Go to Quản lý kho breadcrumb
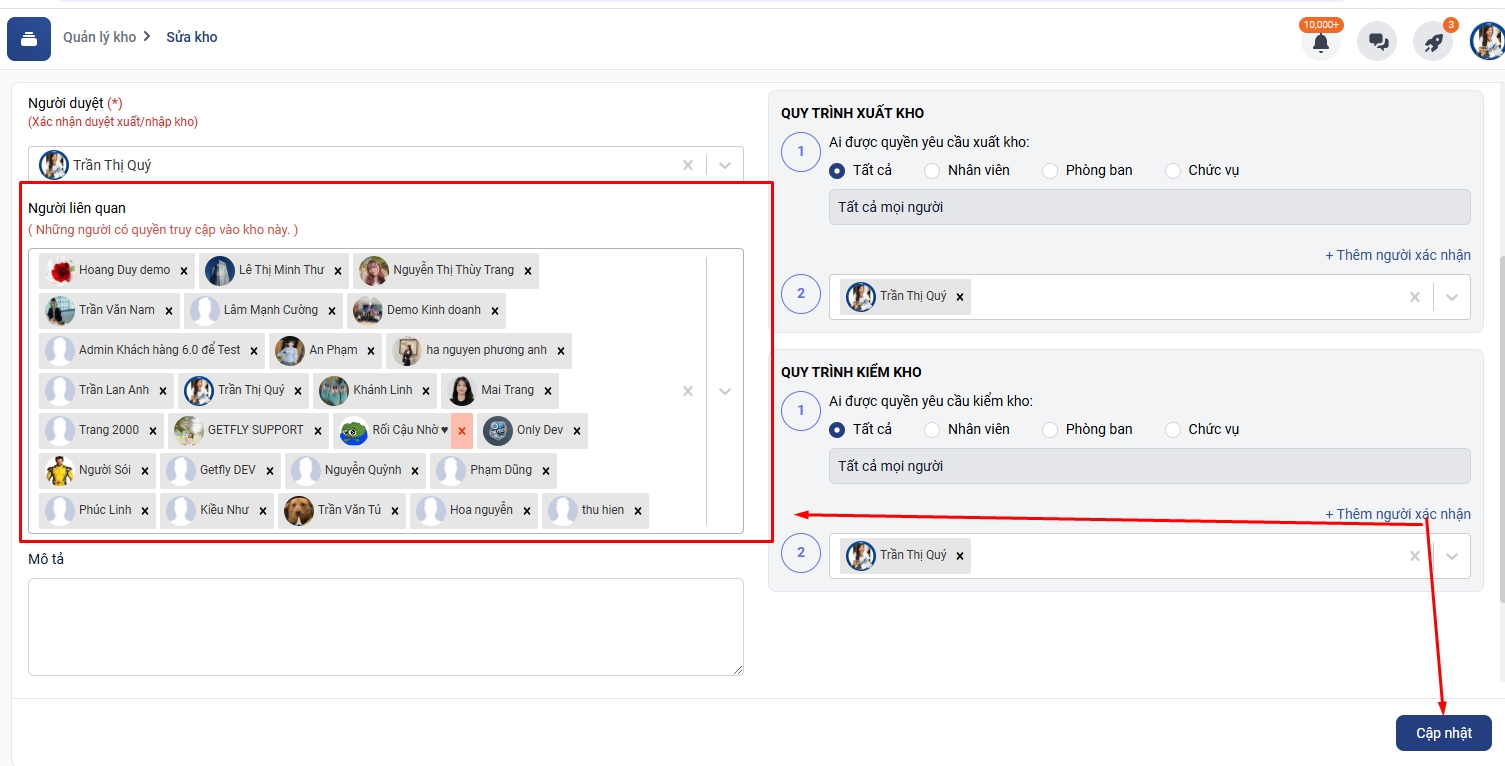1505x766 pixels. (x=99, y=37)
